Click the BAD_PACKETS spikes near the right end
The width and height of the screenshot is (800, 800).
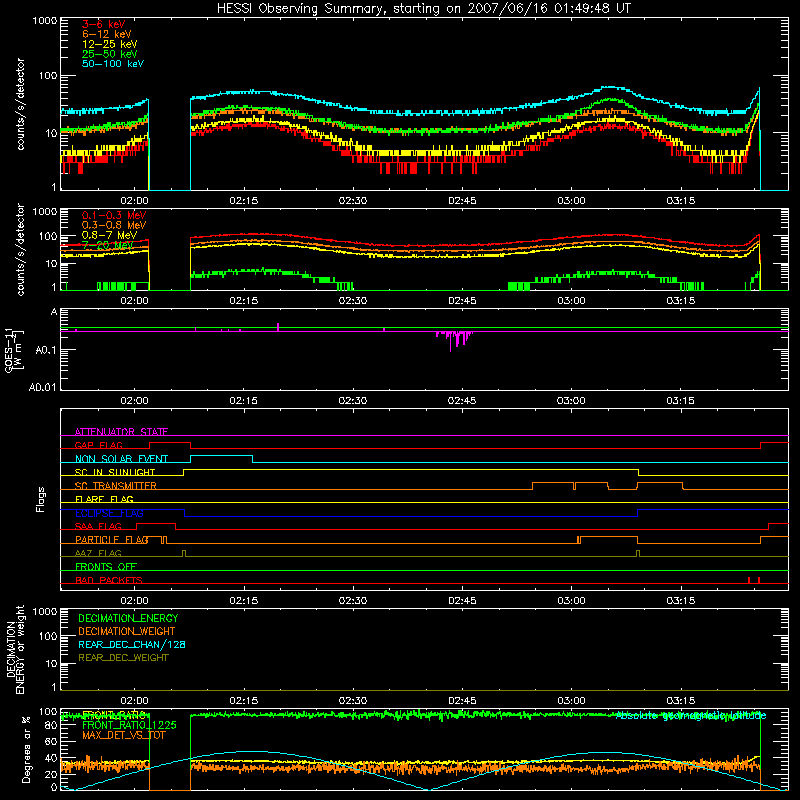click(754, 580)
